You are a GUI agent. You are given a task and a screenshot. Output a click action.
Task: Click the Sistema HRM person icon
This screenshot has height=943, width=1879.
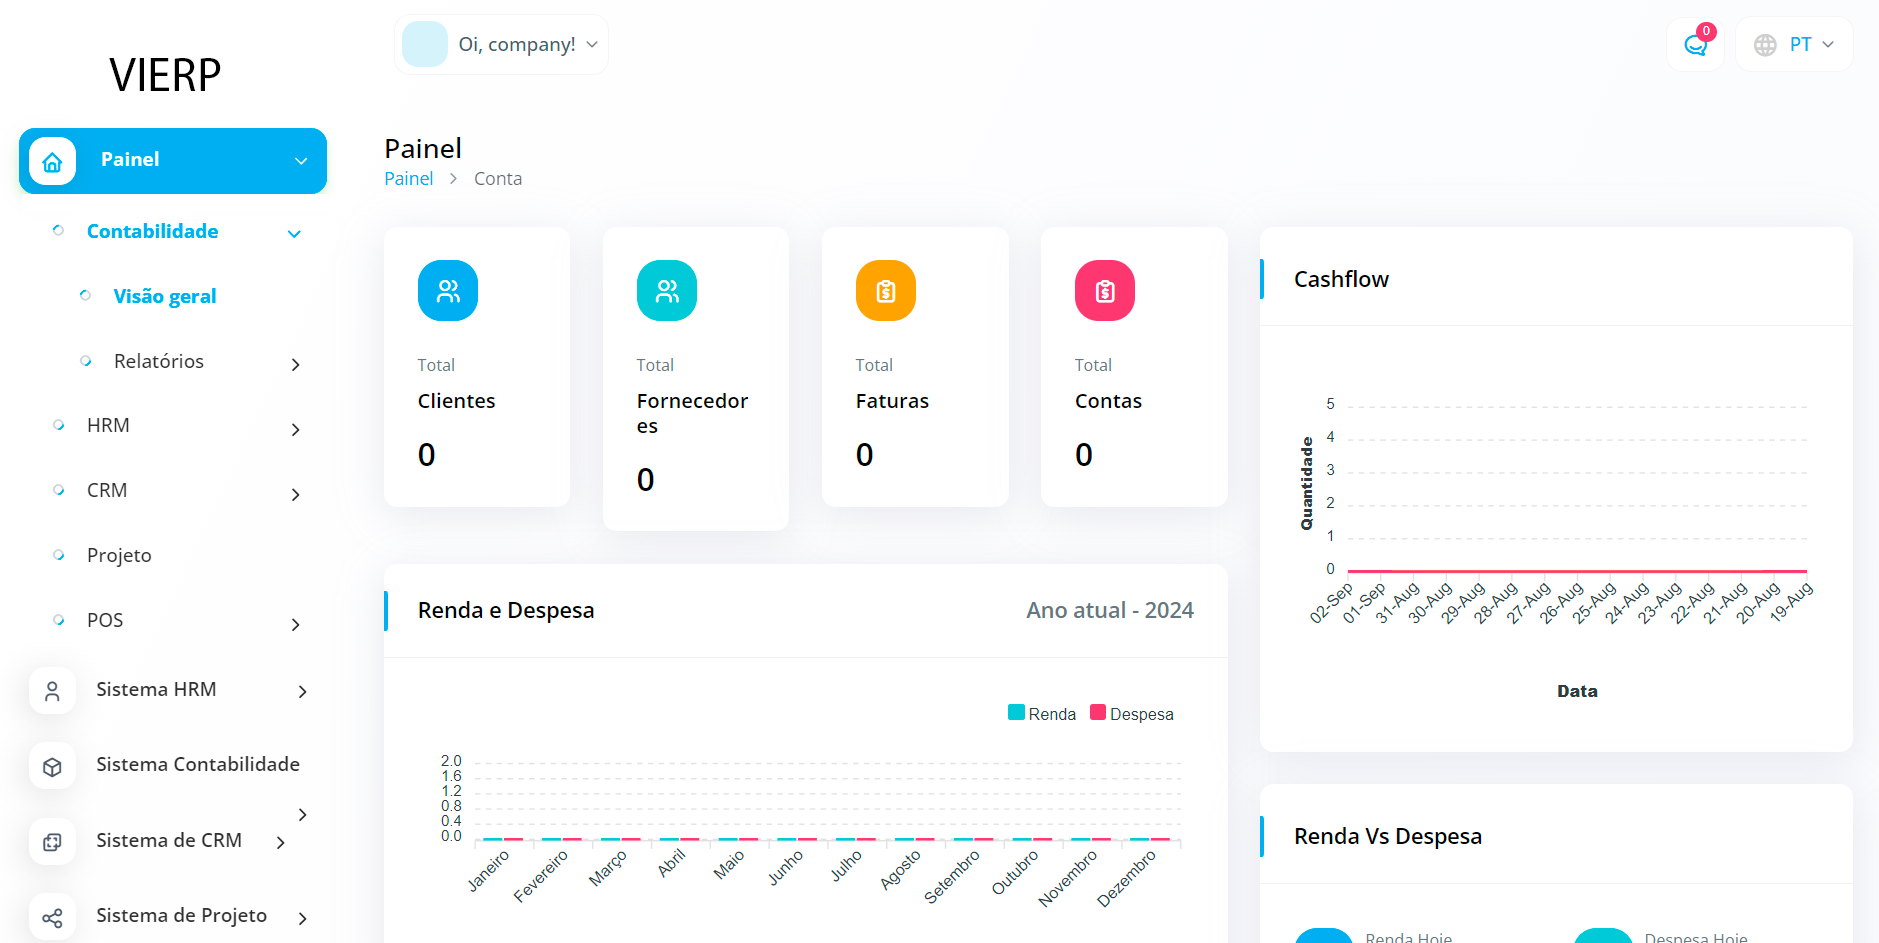[x=52, y=691]
